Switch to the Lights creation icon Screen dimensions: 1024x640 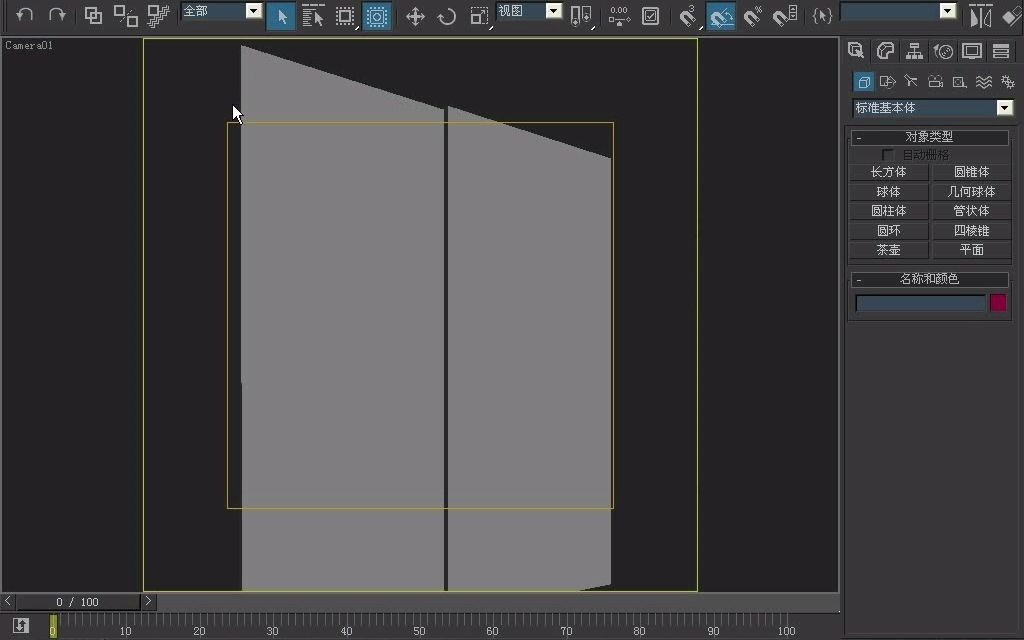(912, 81)
